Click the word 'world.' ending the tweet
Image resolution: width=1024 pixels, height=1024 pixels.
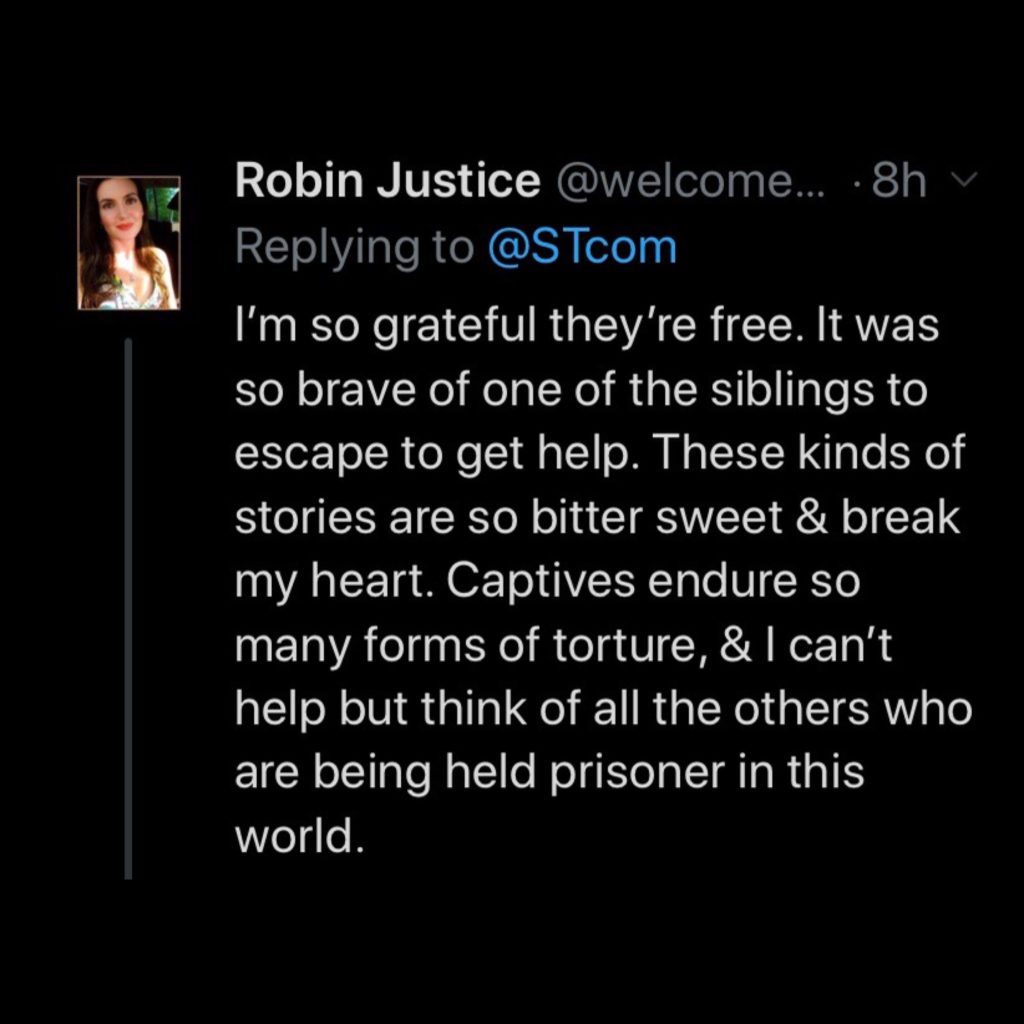[296, 837]
